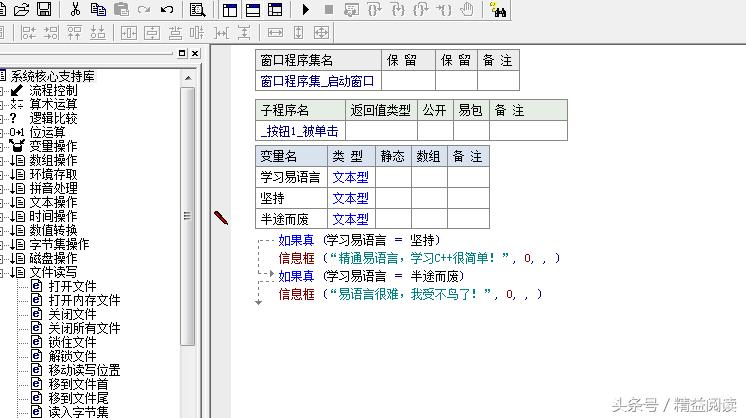Paste from clipboard using the paste icon
Viewport: 746px width, 418px height.
coord(121,9)
